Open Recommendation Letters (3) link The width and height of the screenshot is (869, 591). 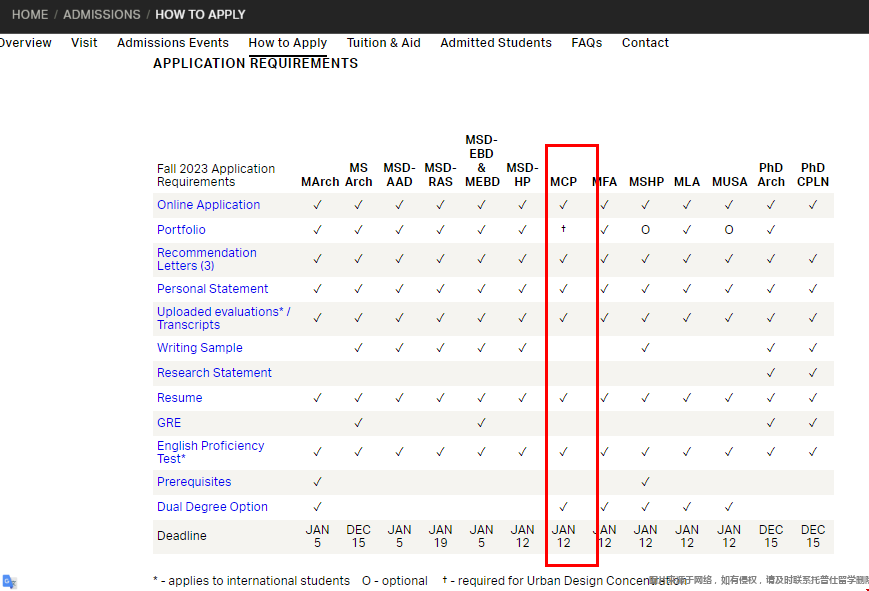tap(207, 259)
